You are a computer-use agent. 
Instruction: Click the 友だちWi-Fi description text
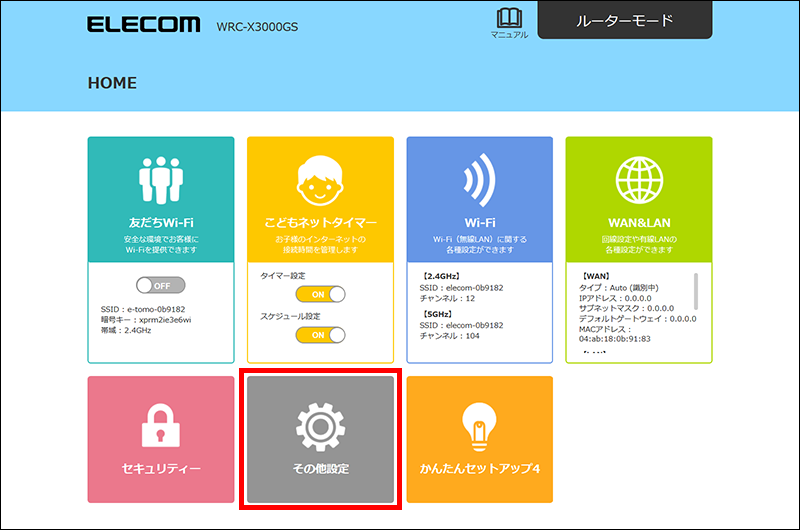[161, 244]
